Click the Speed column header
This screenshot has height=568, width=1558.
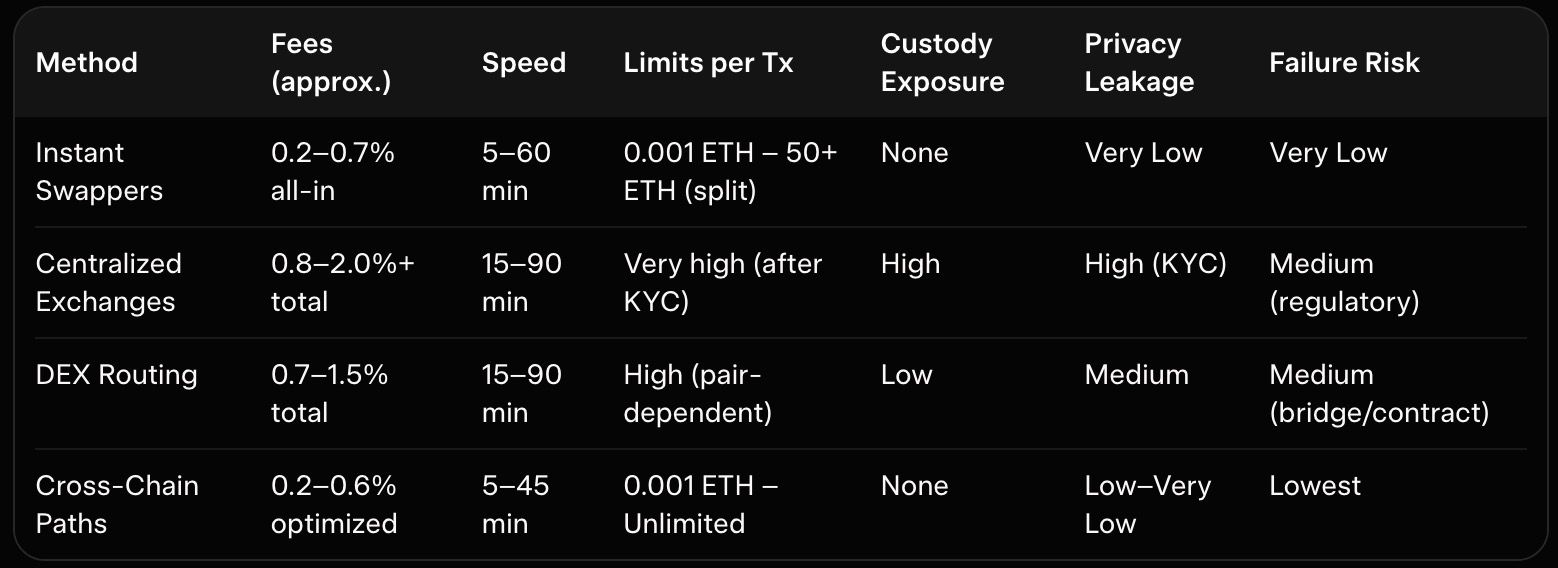[523, 63]
